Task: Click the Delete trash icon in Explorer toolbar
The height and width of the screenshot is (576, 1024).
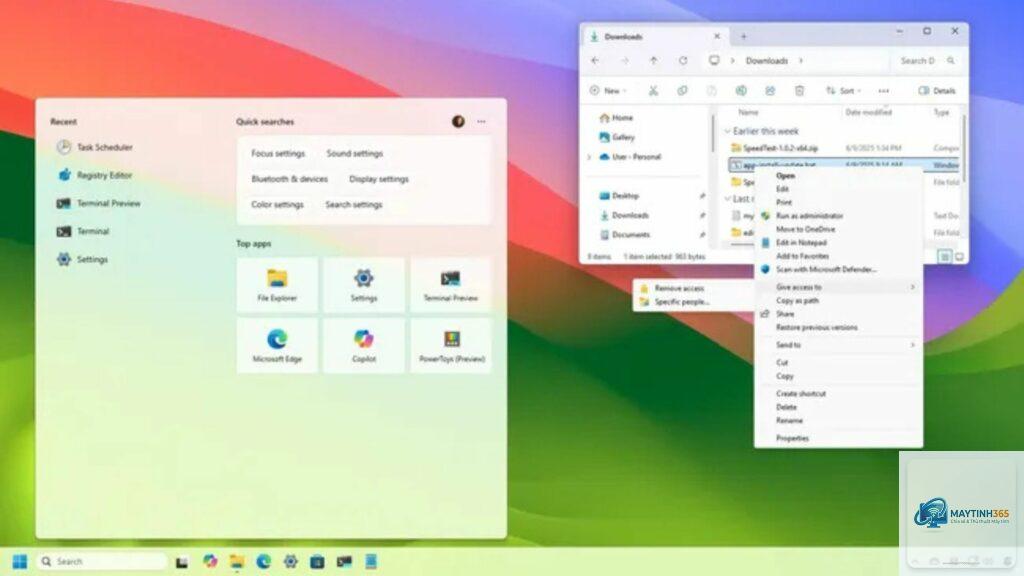Action: click(799, 91)
